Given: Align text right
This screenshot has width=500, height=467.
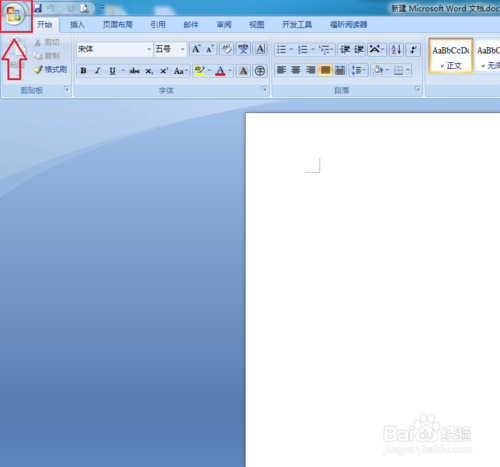Looking at the screenshot, I should [x=311, y=70].
